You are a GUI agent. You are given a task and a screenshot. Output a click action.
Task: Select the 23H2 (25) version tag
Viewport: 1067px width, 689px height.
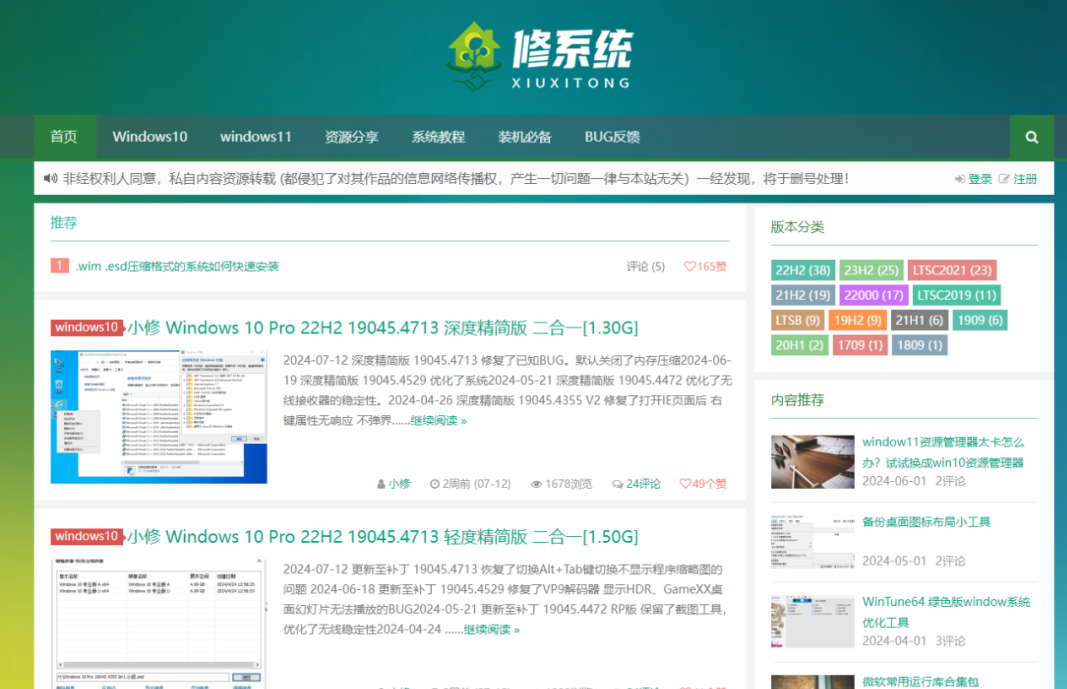click(871, 270)
